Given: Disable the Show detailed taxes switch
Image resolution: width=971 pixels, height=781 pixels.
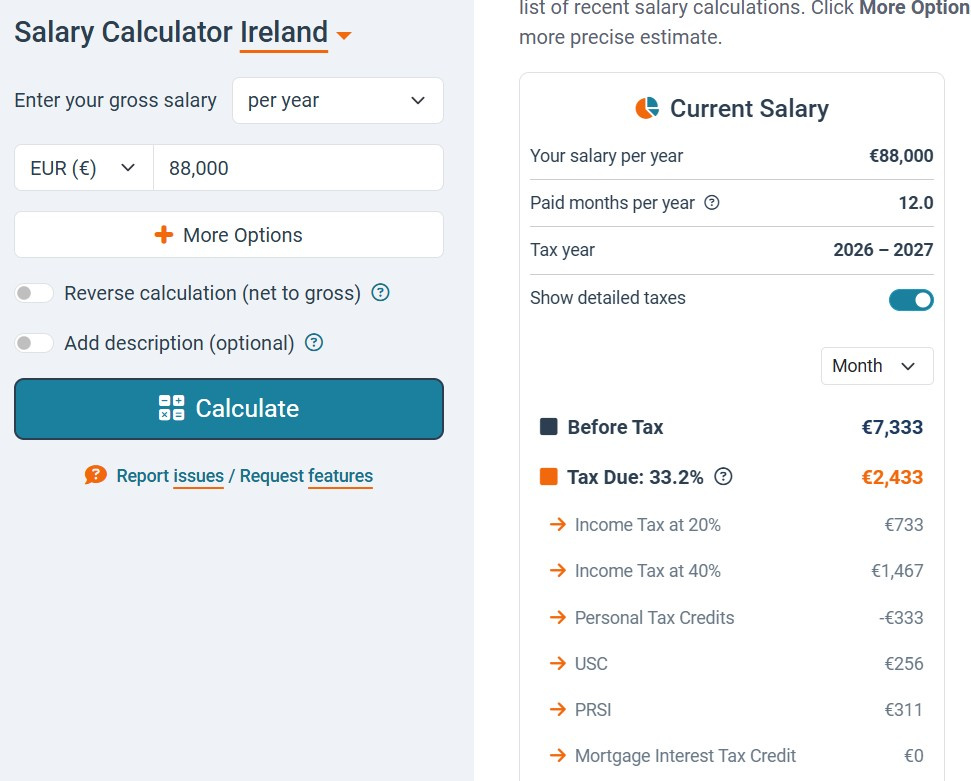Looking at the screenshot, I should point(911,299).
